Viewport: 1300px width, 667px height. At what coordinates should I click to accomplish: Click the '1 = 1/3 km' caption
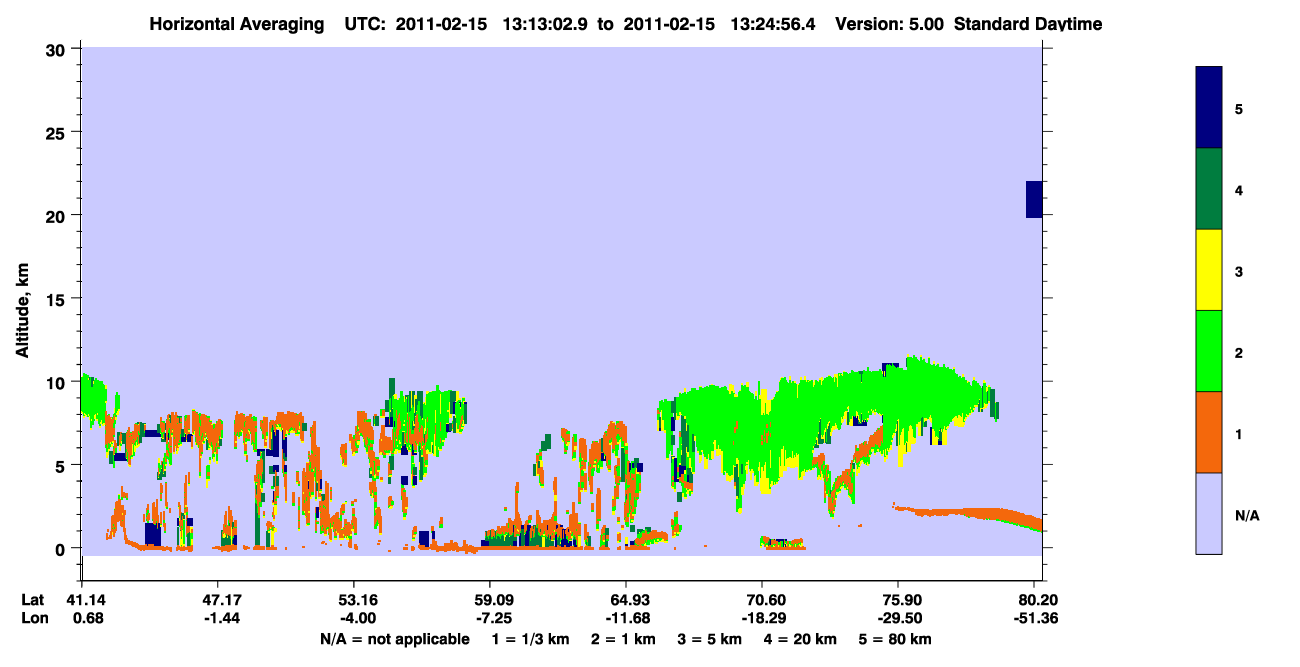[x=531, y=639]
